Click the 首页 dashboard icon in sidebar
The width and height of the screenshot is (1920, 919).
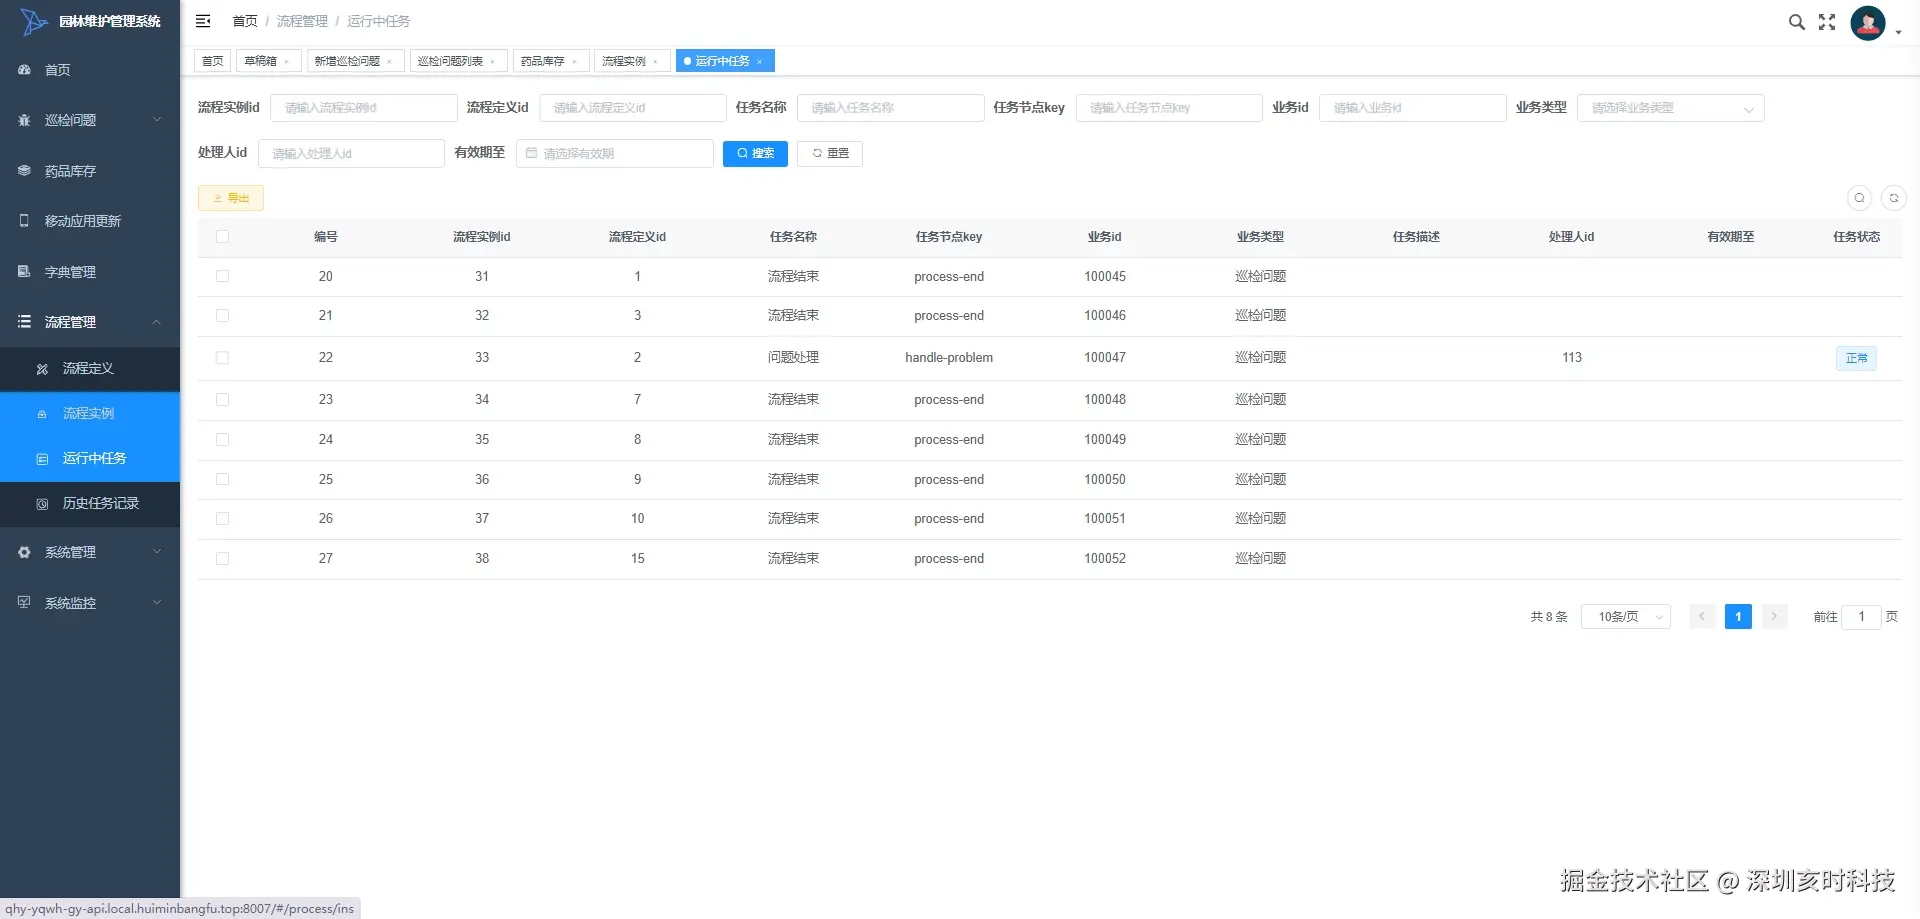point(24,70)
